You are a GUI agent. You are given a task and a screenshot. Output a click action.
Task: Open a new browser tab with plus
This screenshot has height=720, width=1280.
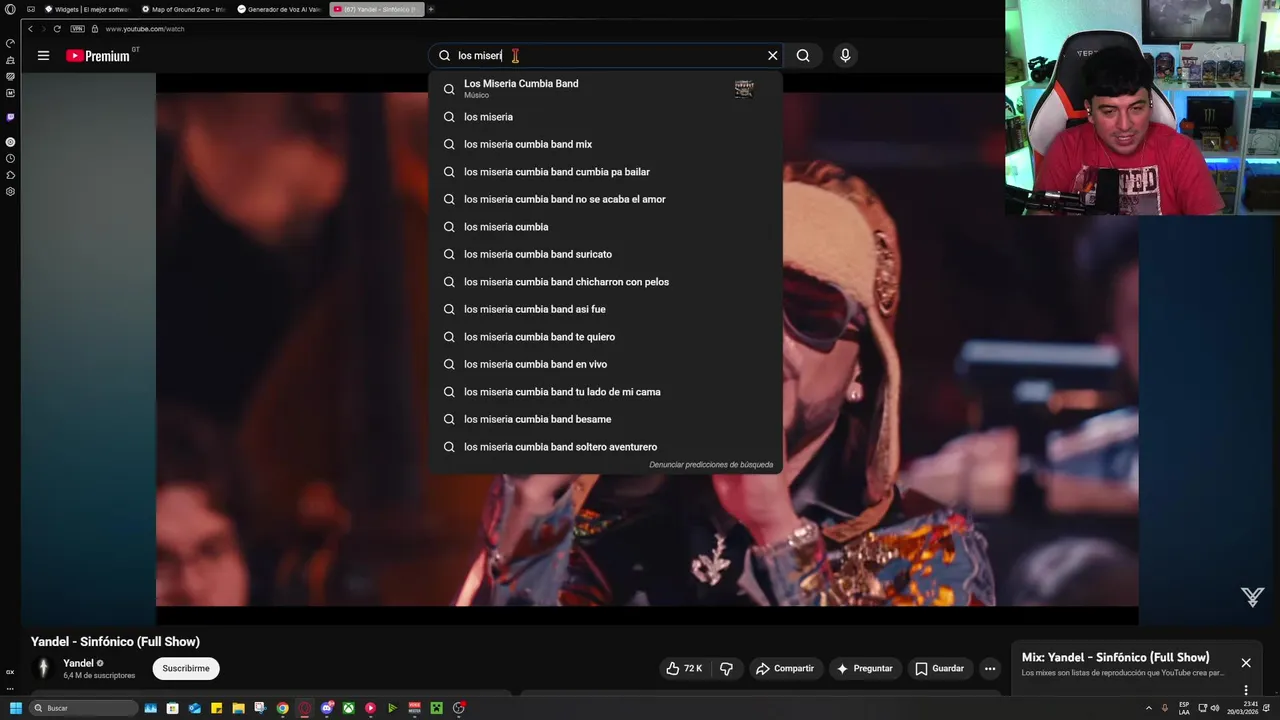point(431,9)
